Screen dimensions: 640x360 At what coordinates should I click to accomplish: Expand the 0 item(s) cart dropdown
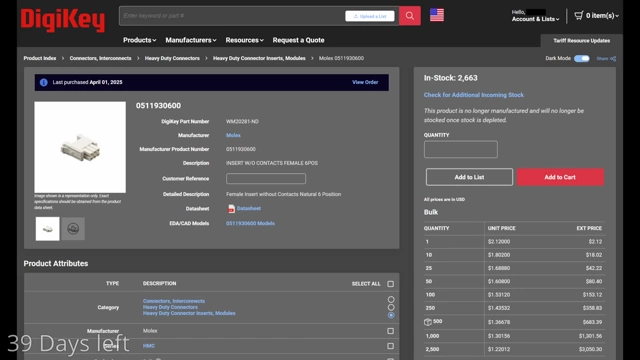point(602,16)
